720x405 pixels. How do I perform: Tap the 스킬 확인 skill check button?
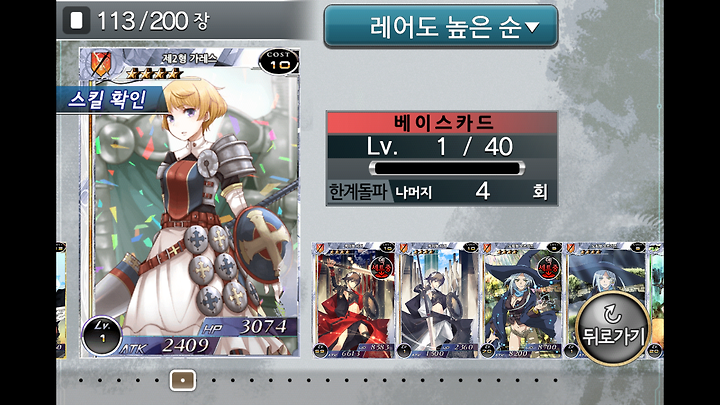pos(109,99)
